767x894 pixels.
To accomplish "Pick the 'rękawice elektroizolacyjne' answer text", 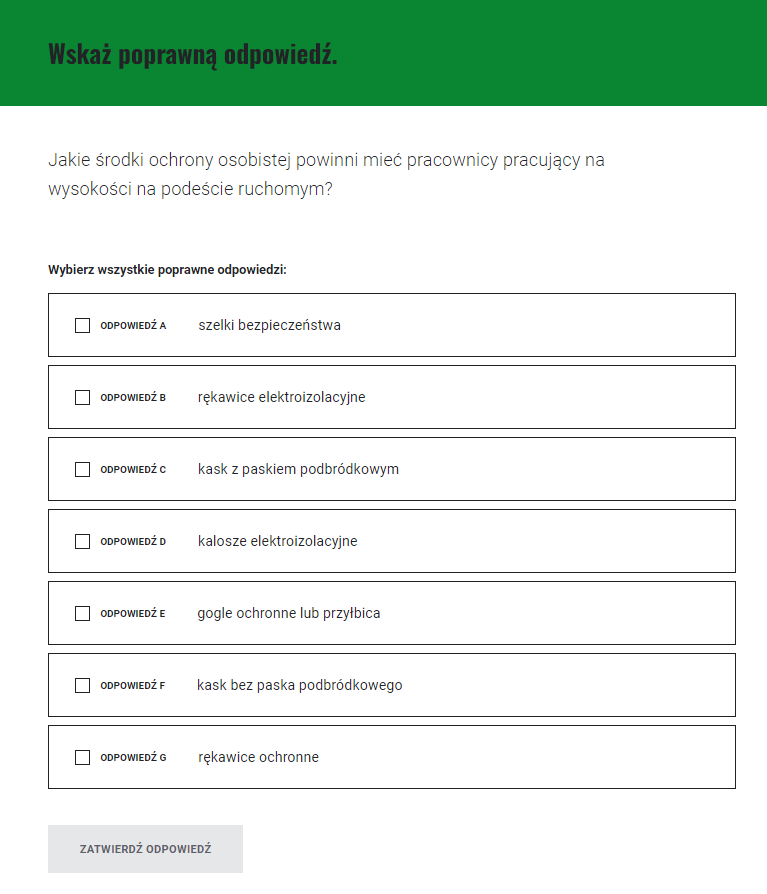I will [281, 397].
